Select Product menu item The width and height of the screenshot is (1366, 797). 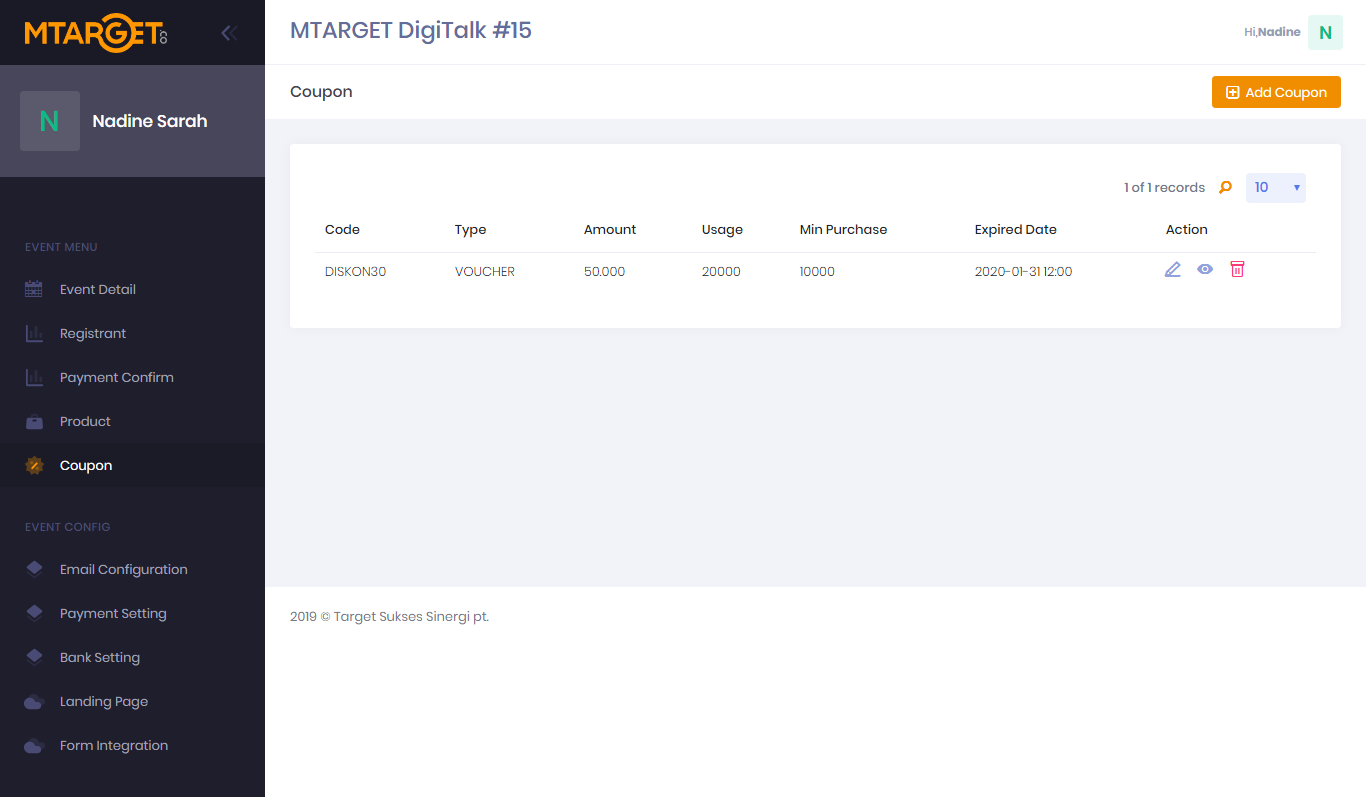[132, 421]
